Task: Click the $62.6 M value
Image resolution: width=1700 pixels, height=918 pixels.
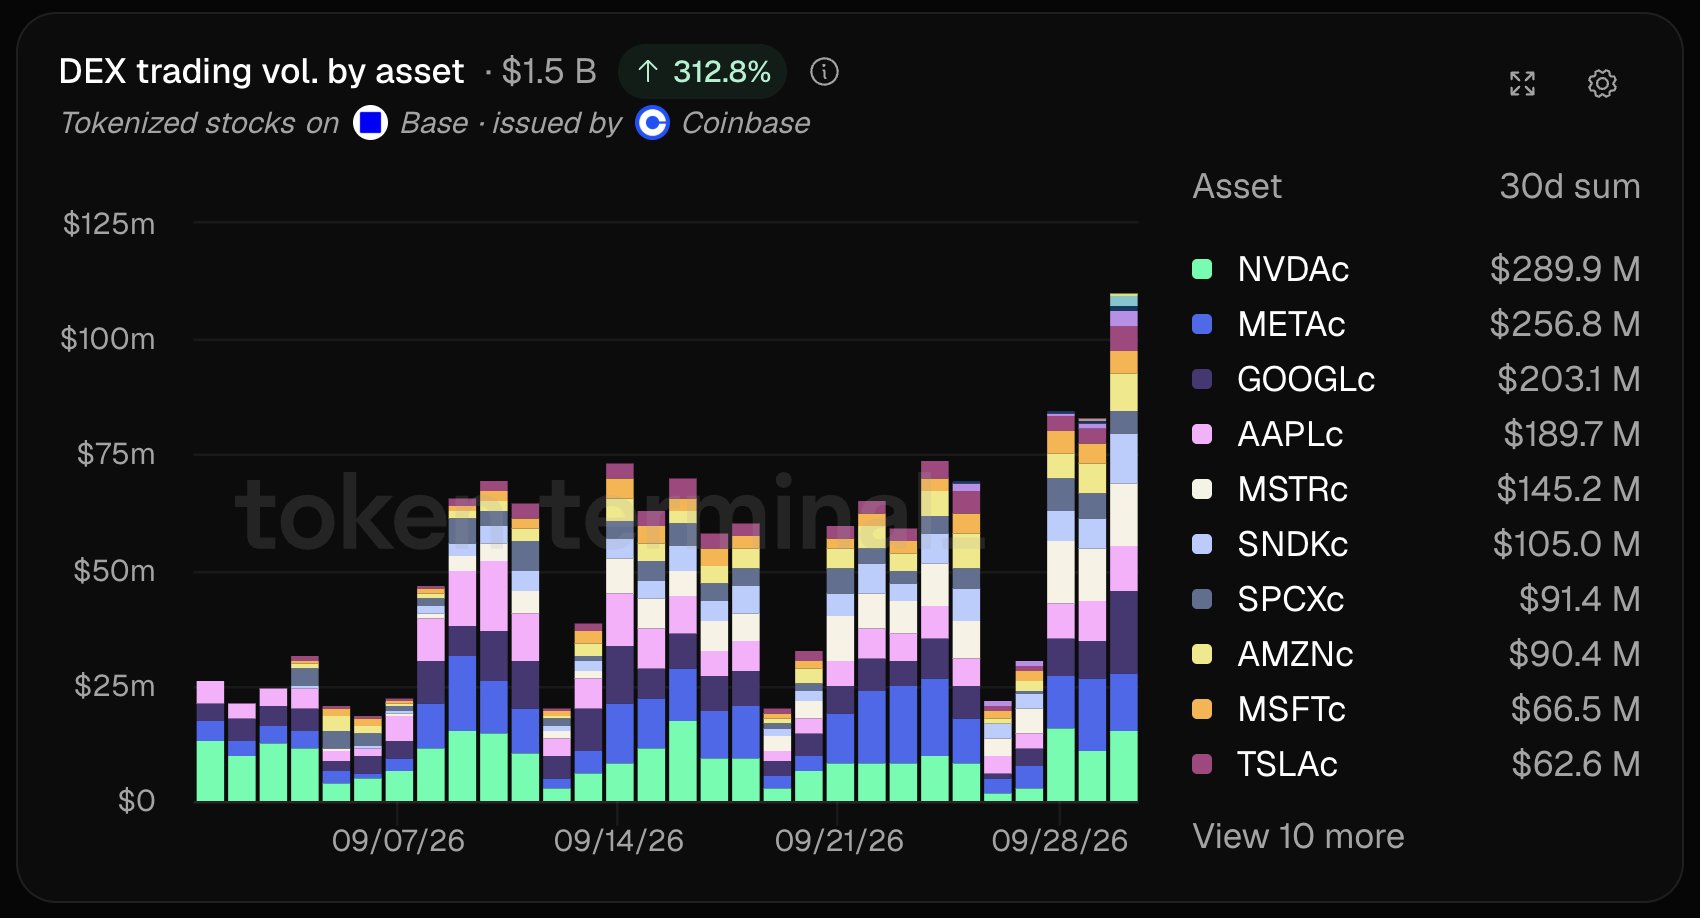Action: pyautogui.click(x=1576, y=764)
